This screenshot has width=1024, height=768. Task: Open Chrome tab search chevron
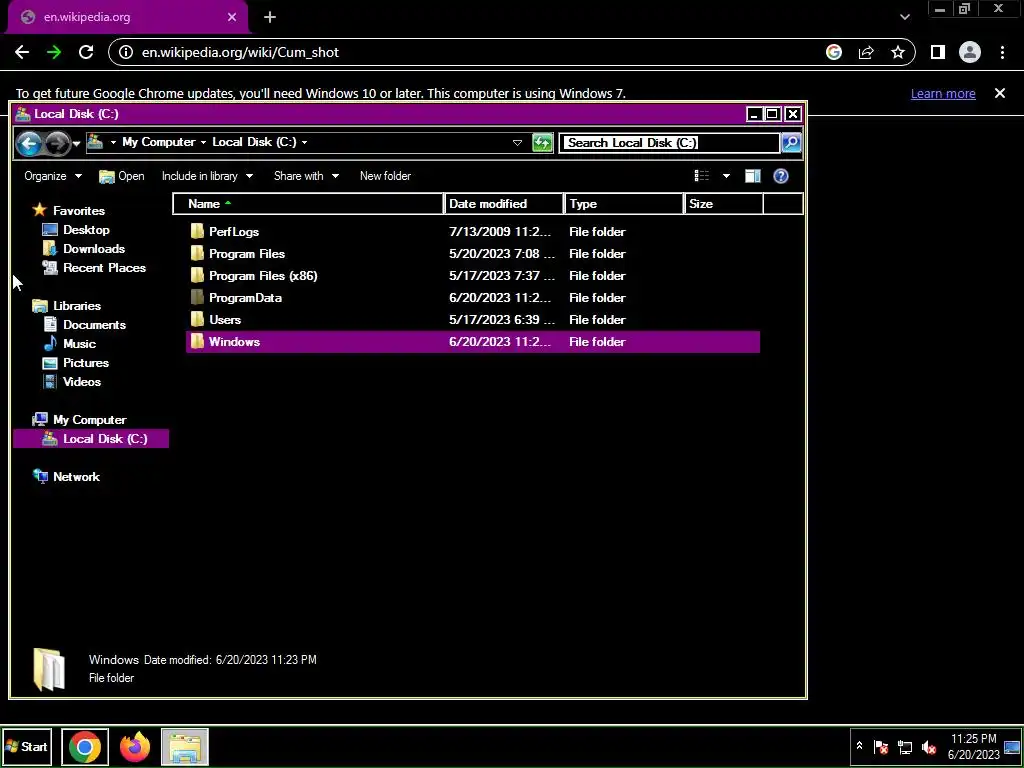click(904, 17)
